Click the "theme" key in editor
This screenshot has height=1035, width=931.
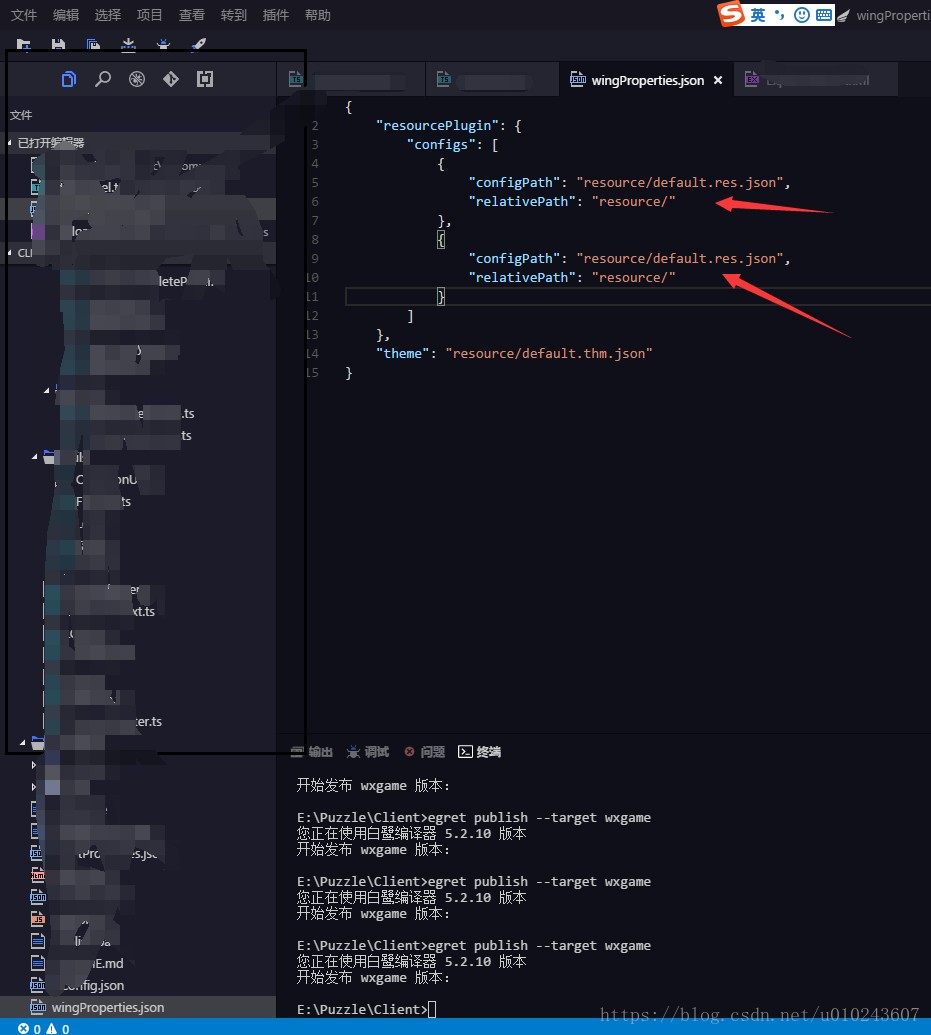[x=403, y=353]
